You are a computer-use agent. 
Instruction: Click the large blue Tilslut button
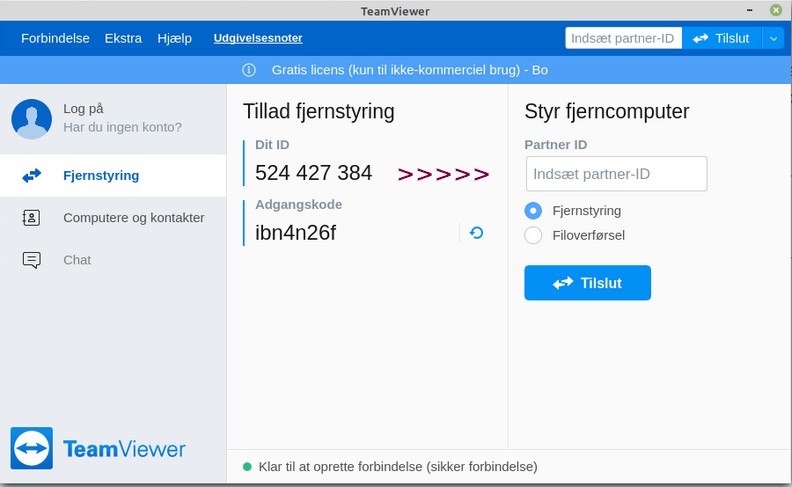tap(587, 283)
